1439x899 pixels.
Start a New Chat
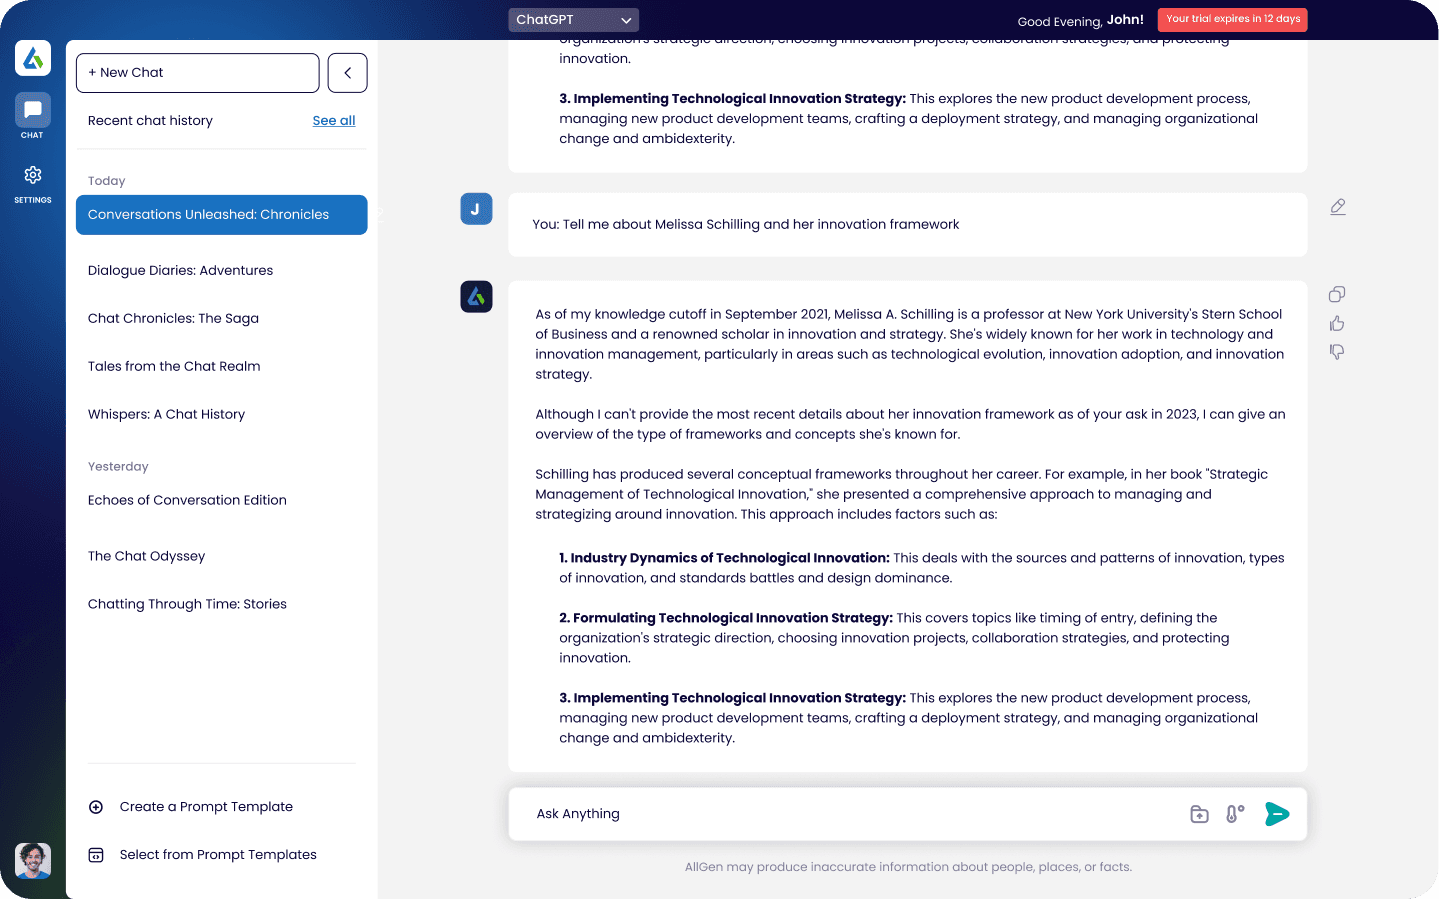click(x=197, y=73)
